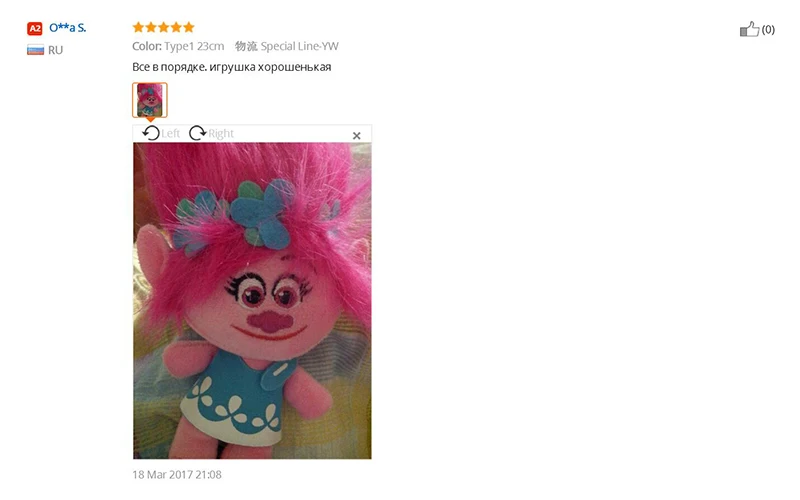
Task: Click the review date 18 Mar 2017
Action: pos(162,474)
